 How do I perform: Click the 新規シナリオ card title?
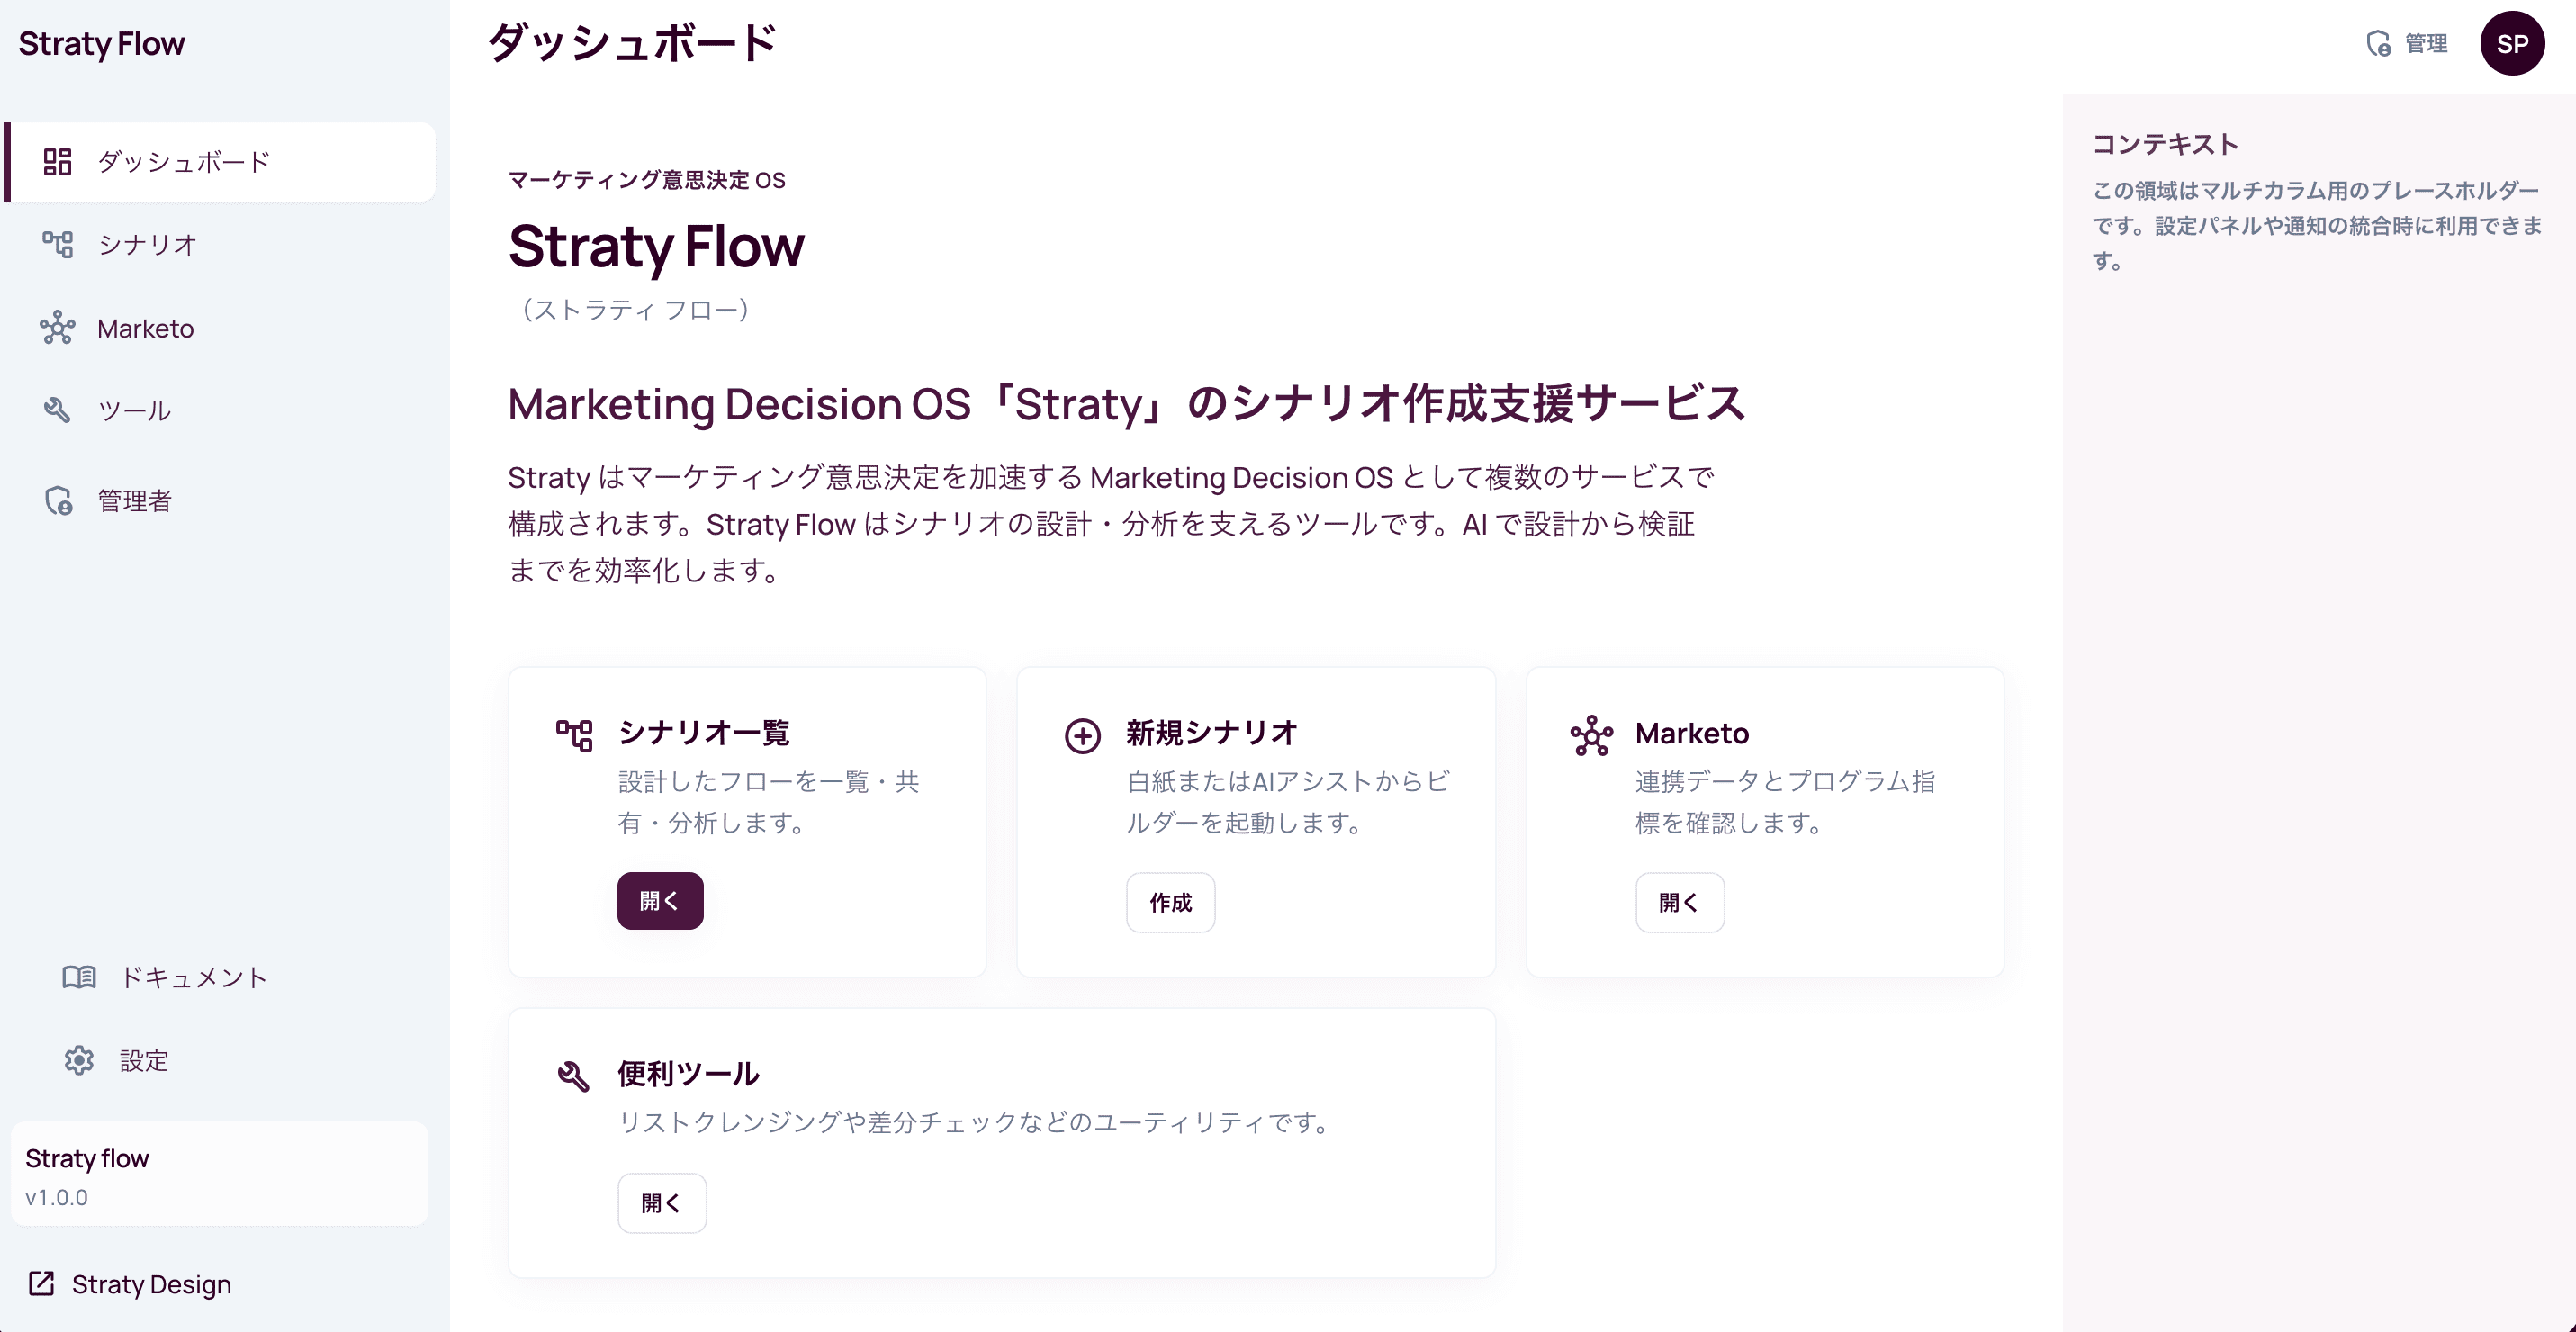[x=1211, y=732]
